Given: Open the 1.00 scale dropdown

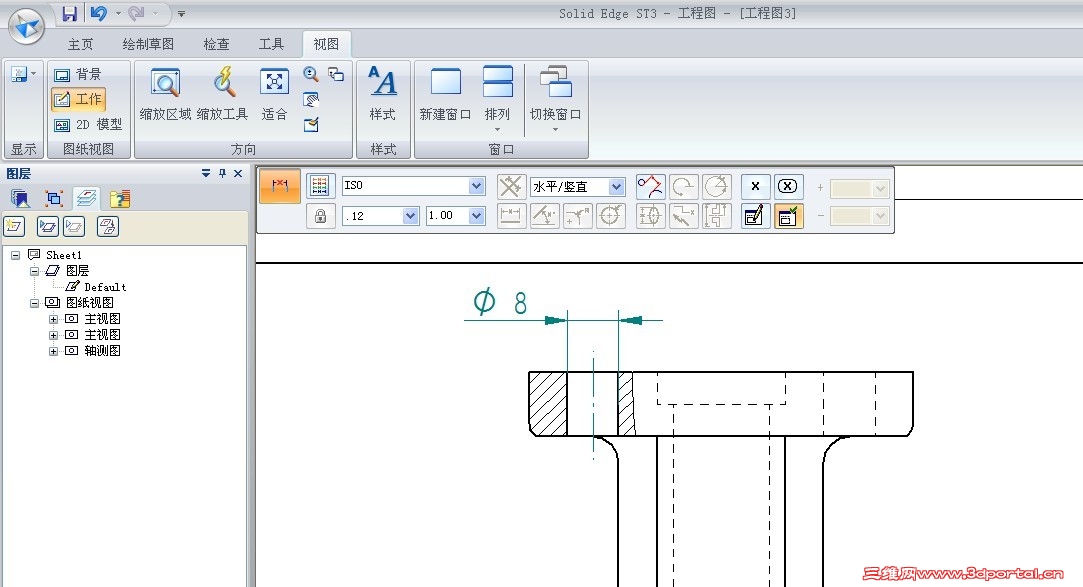Looking at the screenshot, I should (476, 215).
